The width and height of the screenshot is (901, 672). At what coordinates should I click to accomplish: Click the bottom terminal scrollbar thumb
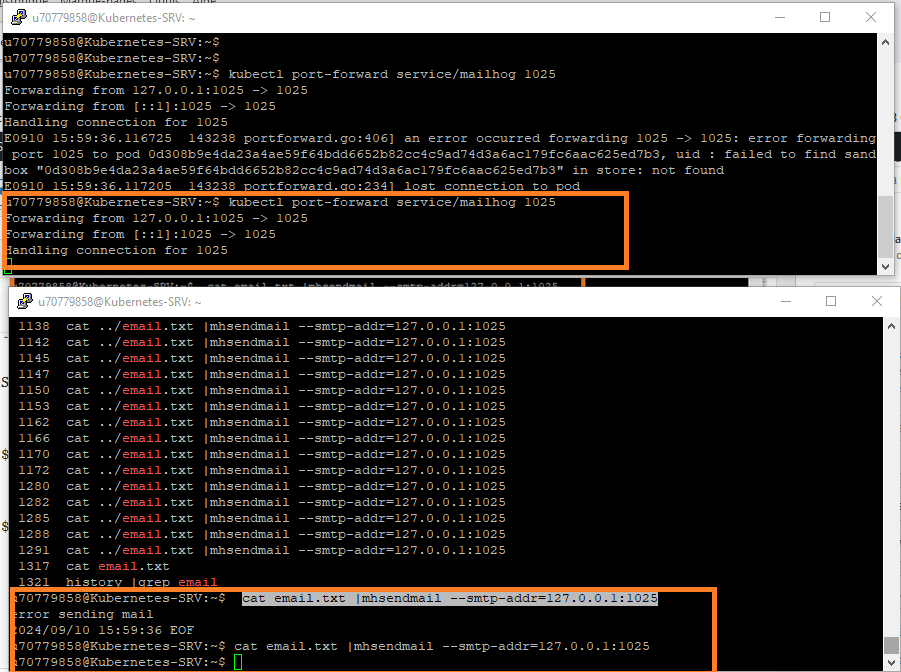click(890, 645)
